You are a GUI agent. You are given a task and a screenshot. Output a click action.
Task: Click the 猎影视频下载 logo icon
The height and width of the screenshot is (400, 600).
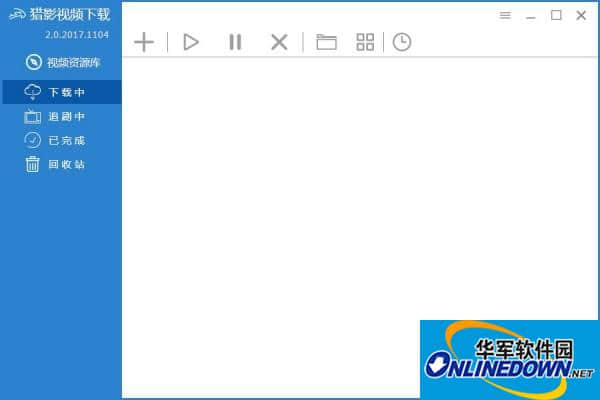tap(18, 15)
